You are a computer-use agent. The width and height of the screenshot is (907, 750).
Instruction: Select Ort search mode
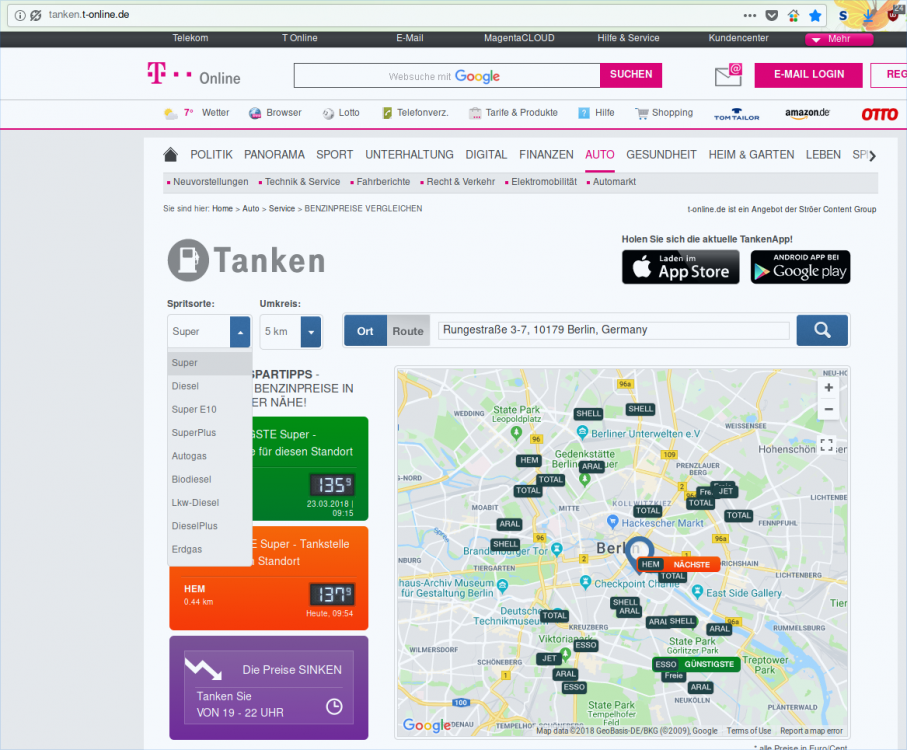click(x=365, y=331)
